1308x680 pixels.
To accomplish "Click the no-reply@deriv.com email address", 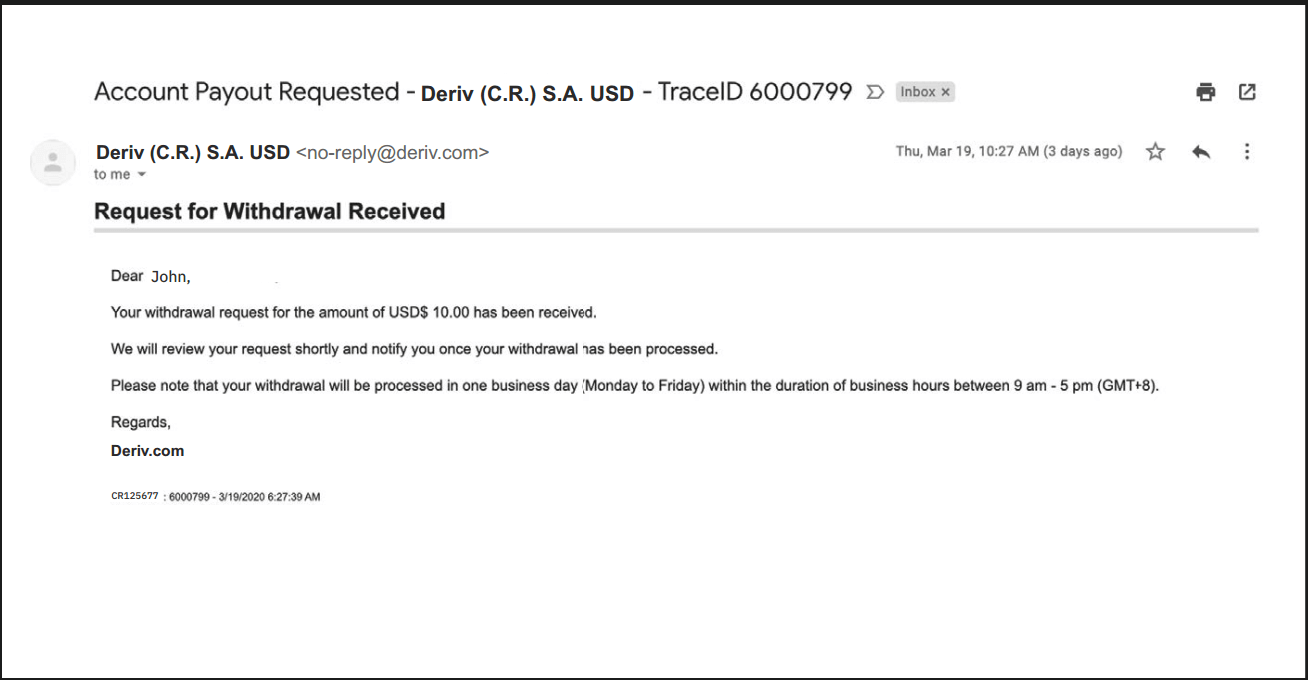I will point(392,153).
